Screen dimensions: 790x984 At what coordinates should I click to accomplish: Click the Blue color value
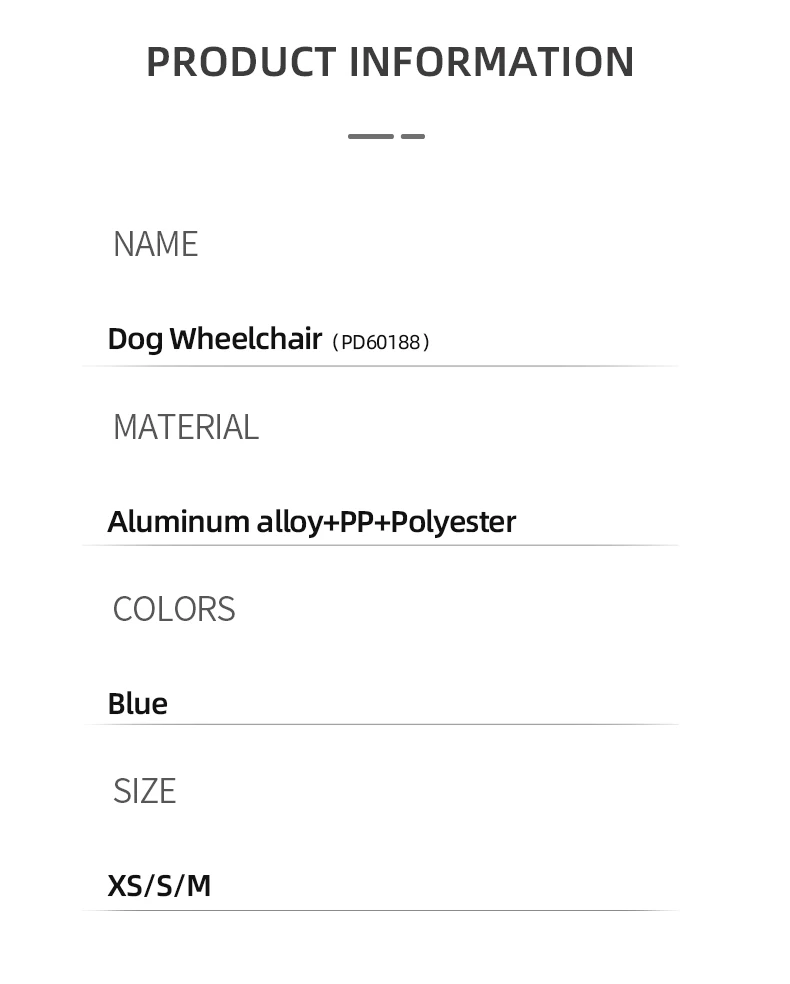(x=137, y=704)
